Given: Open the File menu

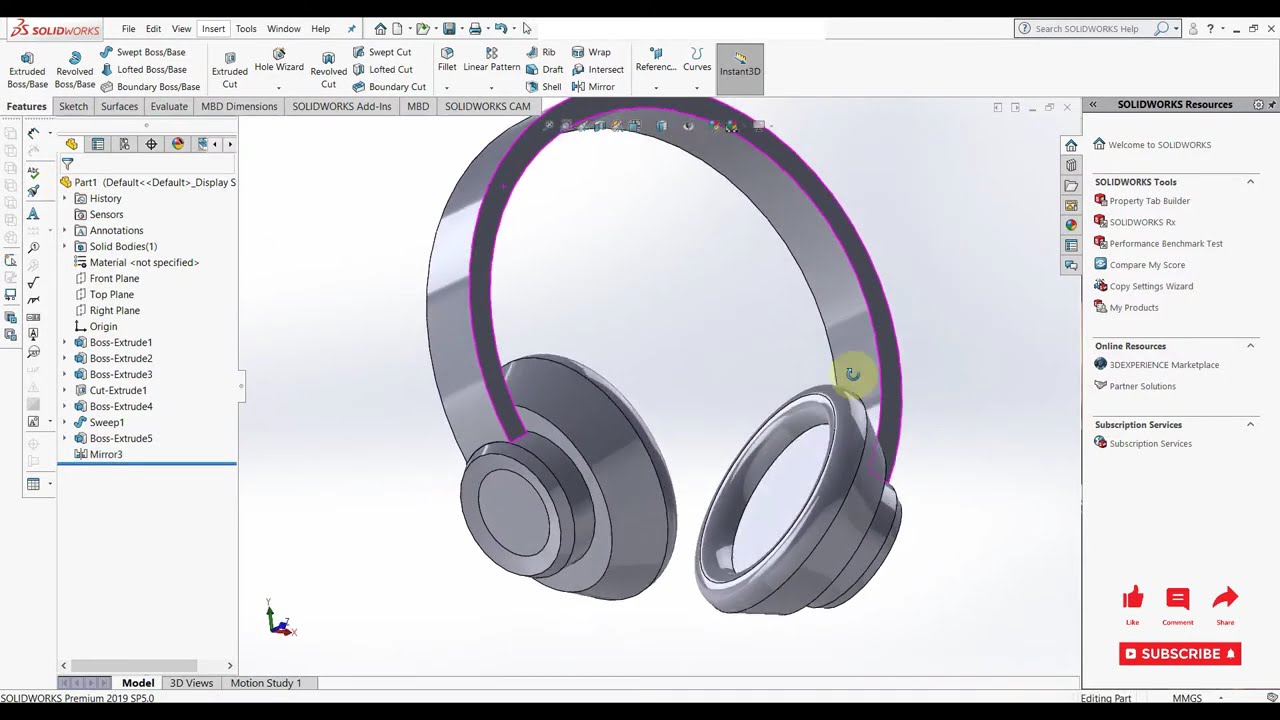Looking at the screenshot, I should point(129,29).
